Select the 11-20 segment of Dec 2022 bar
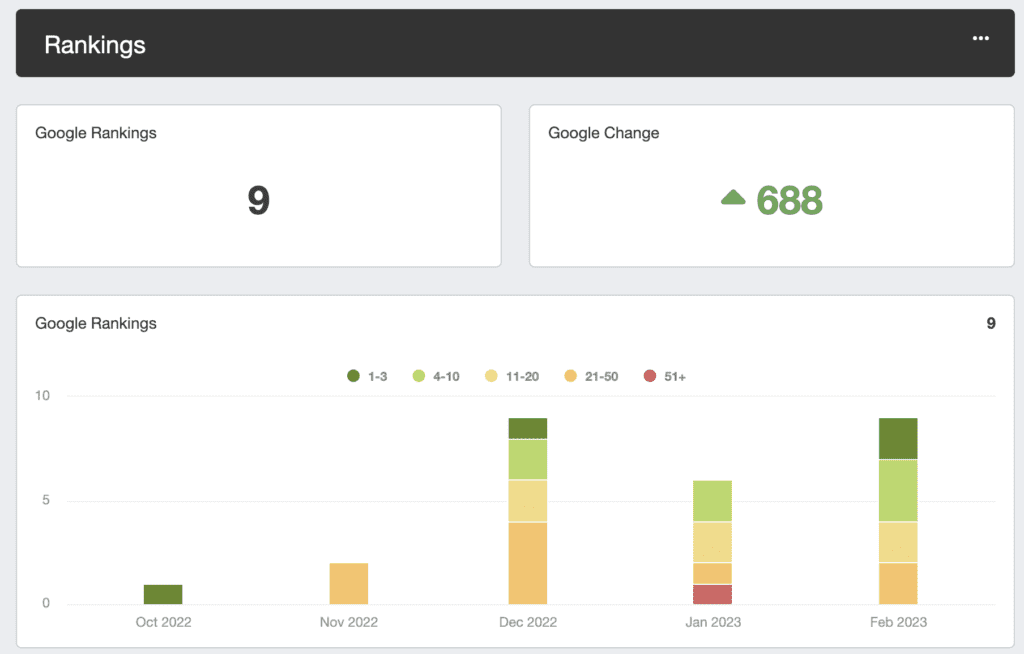The image size is (1024, 654). [x=528, y=501]
